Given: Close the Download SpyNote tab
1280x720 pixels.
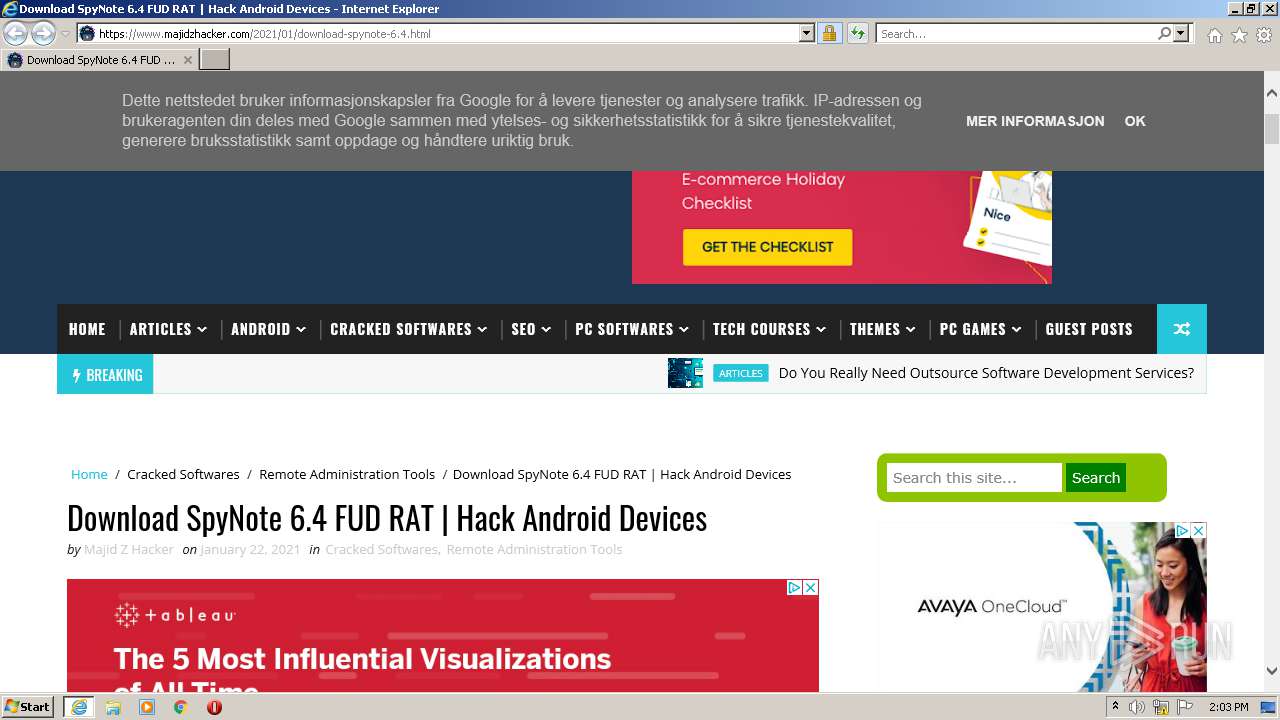Looking at the screenshot, I should pyautogui.click(x=187, y=60).
